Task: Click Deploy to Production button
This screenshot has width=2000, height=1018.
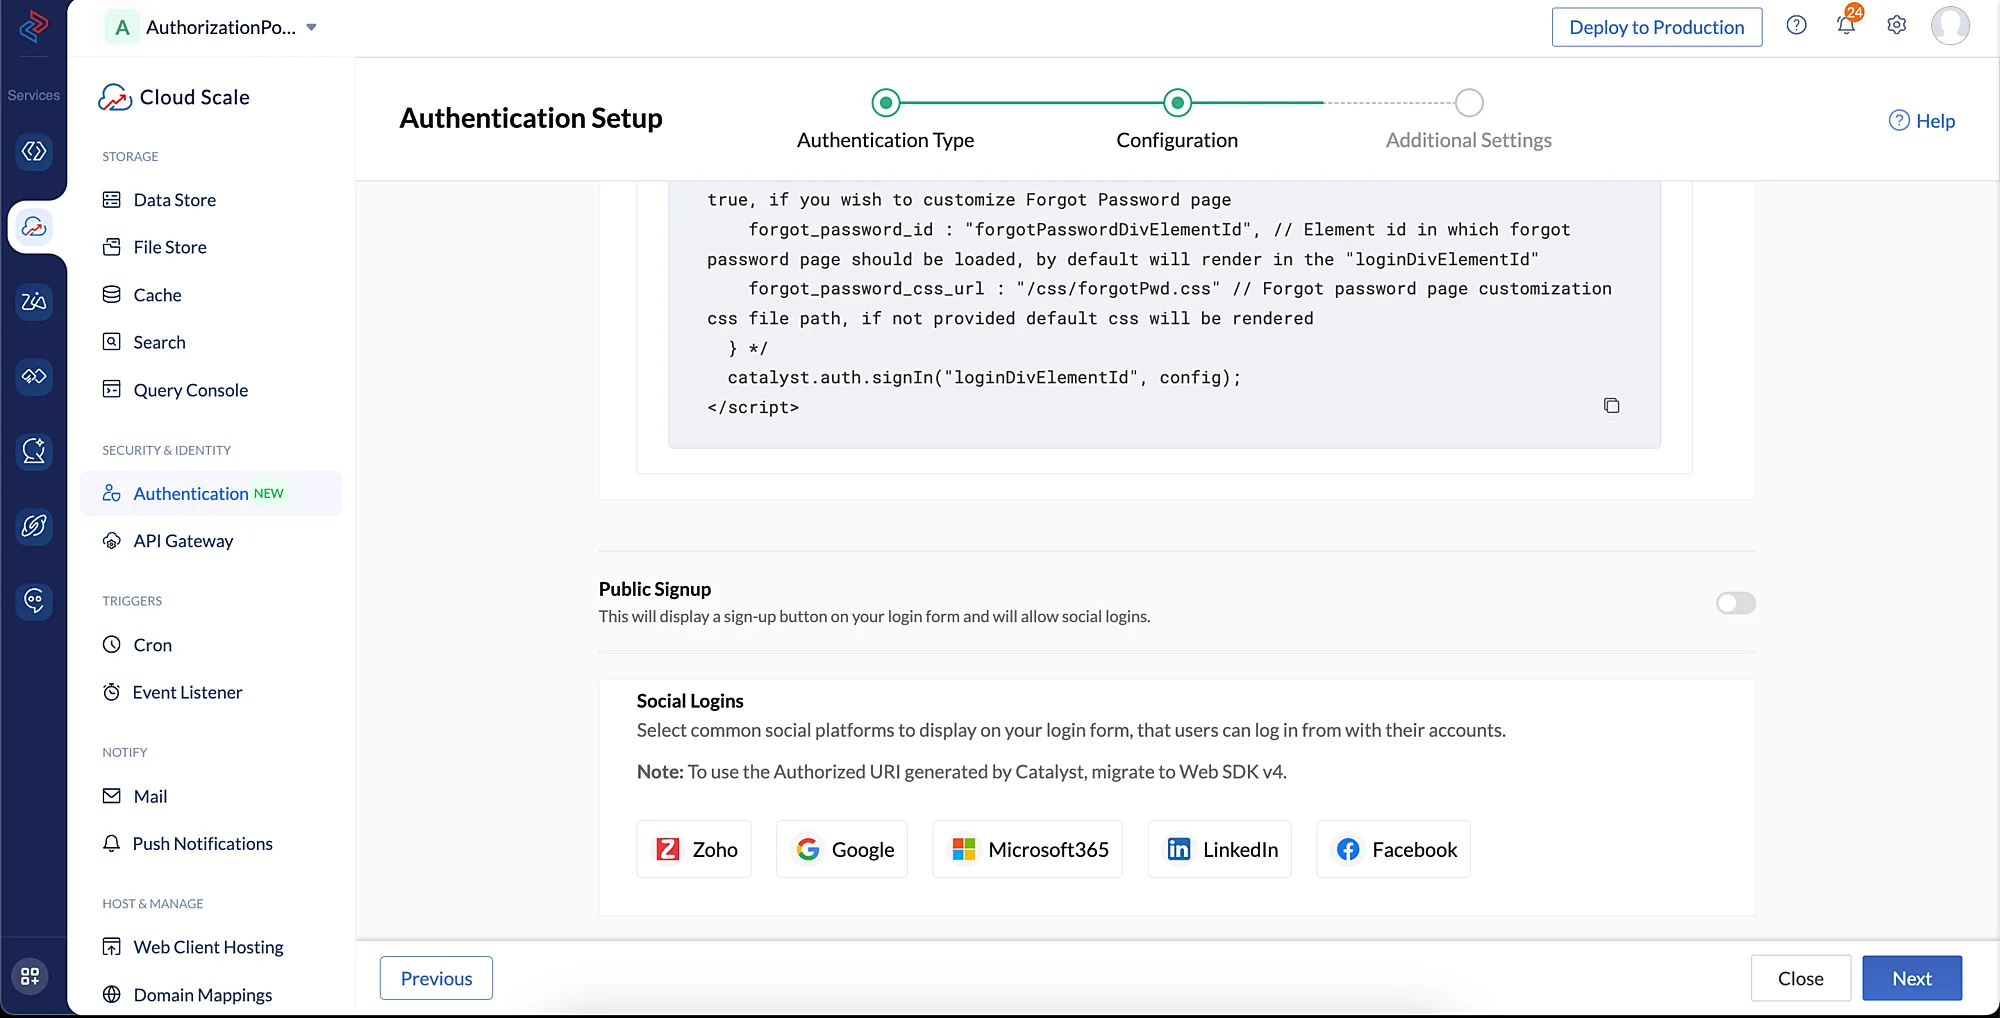Action: (1656, 27)
